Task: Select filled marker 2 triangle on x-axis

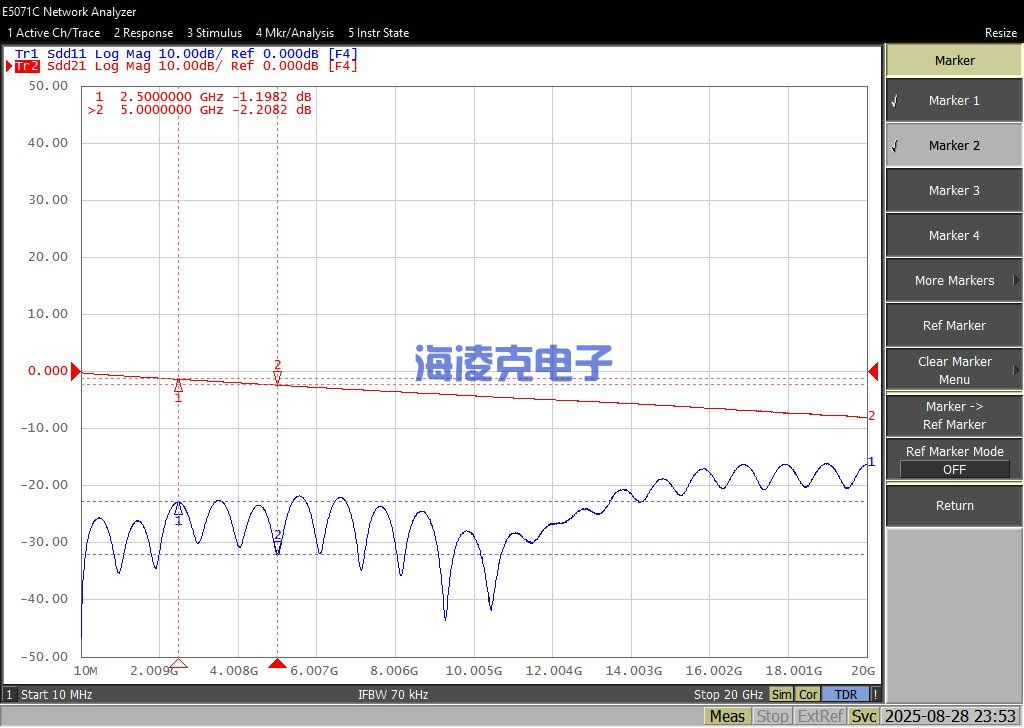Action: [x=278, y=663]
